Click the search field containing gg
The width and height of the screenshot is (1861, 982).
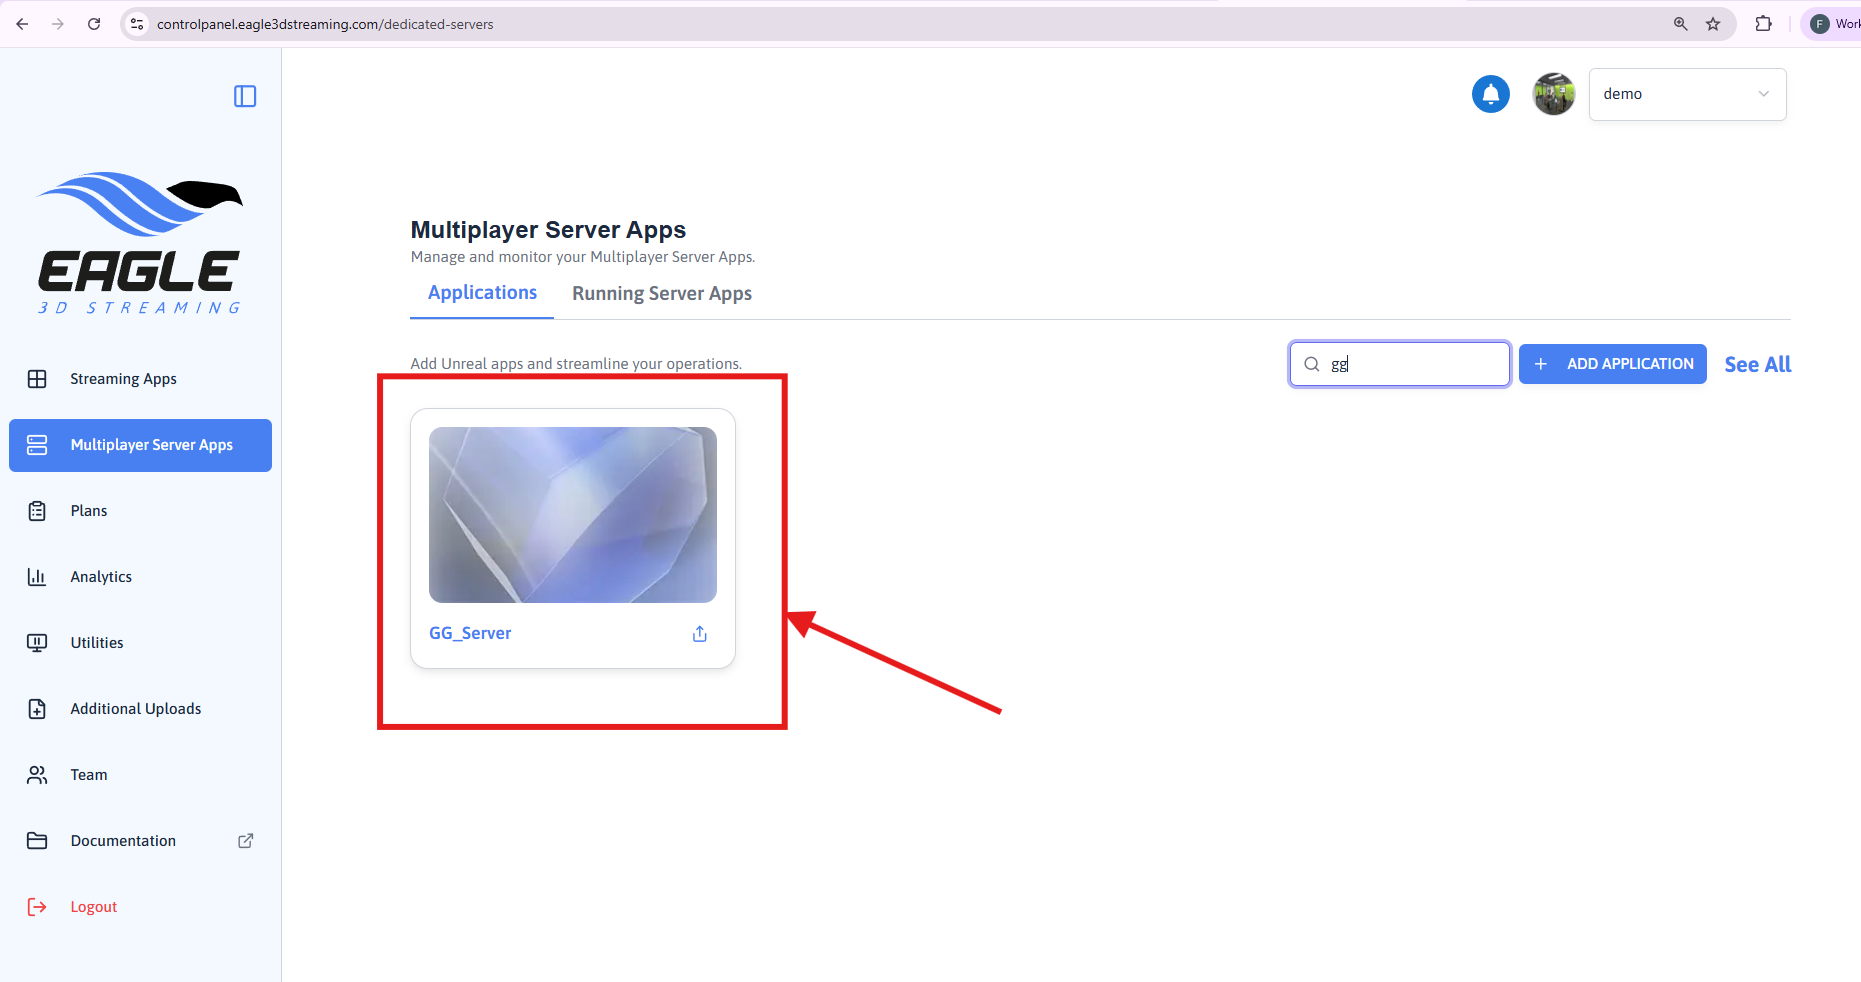(1410, 364)
